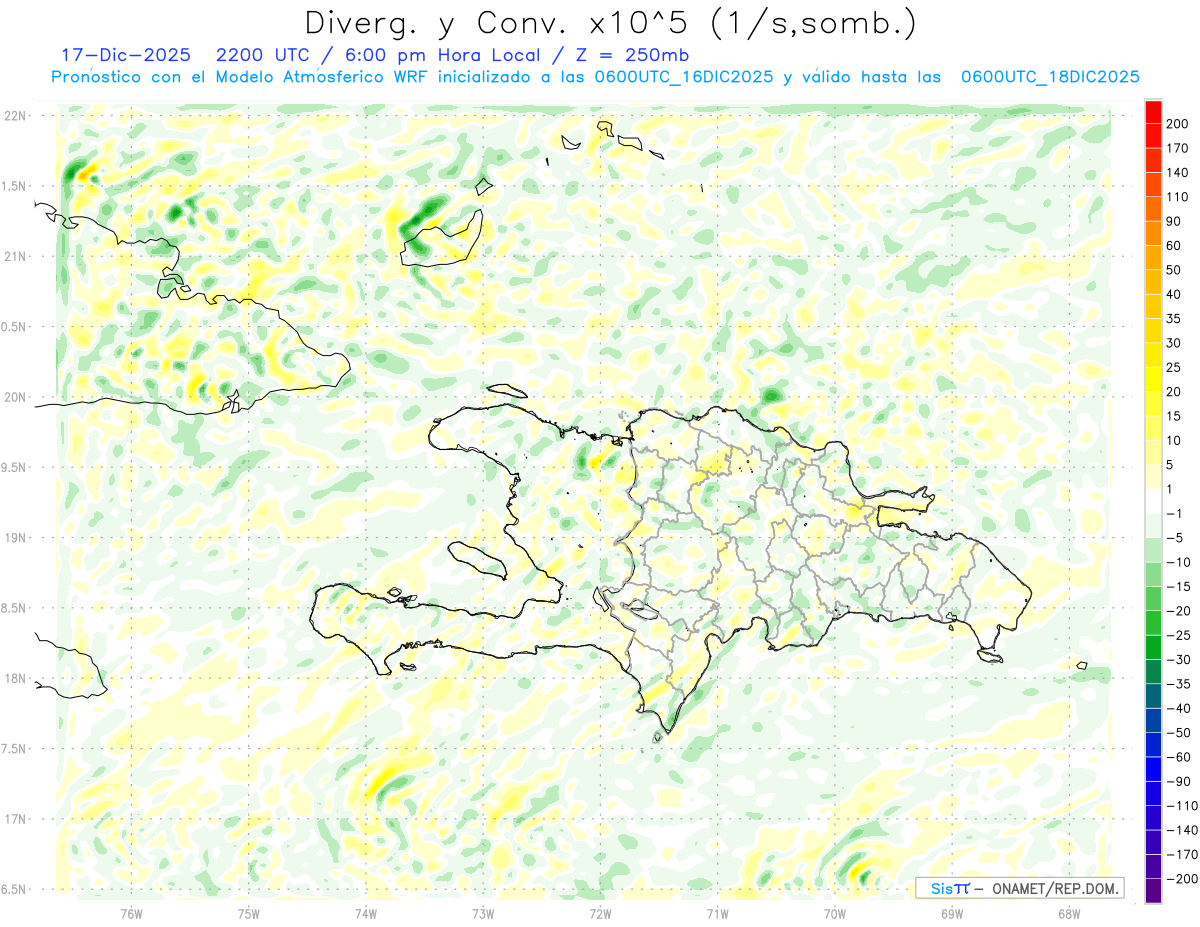The image size is (1200, 927).
Task: Click the positive '200' colorbar label
Action: click(x=1178, y=123)
